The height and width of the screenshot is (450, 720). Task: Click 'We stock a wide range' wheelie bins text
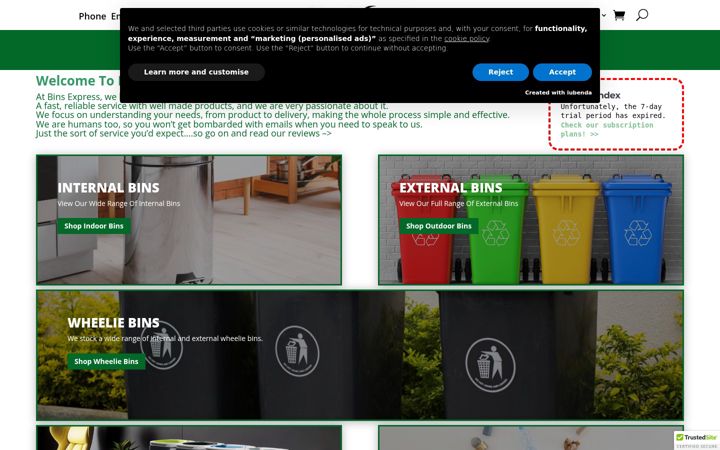coord(165,338)
